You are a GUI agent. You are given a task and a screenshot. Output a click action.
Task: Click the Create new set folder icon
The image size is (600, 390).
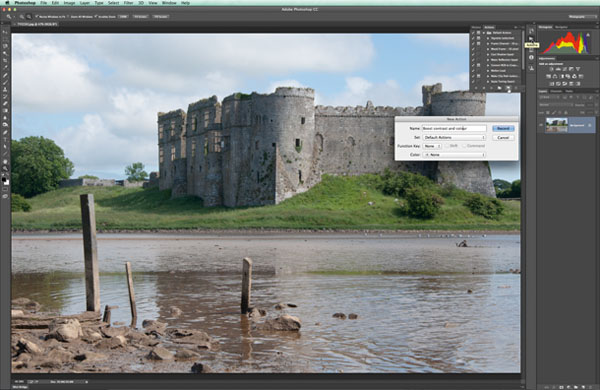pyautogui.click(x=499, y=88)
